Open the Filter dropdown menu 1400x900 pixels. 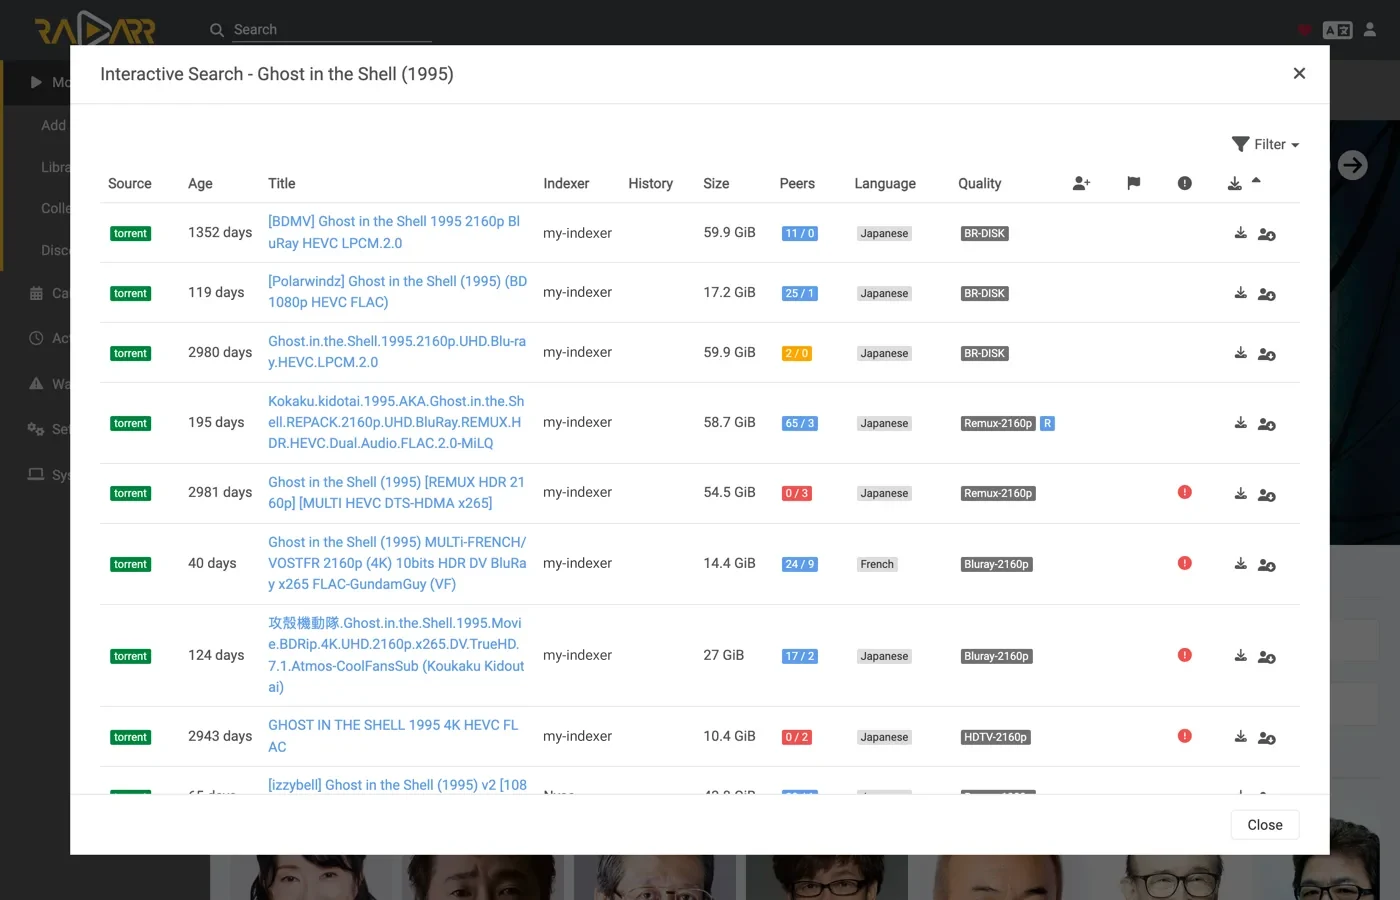point(1265,144)
